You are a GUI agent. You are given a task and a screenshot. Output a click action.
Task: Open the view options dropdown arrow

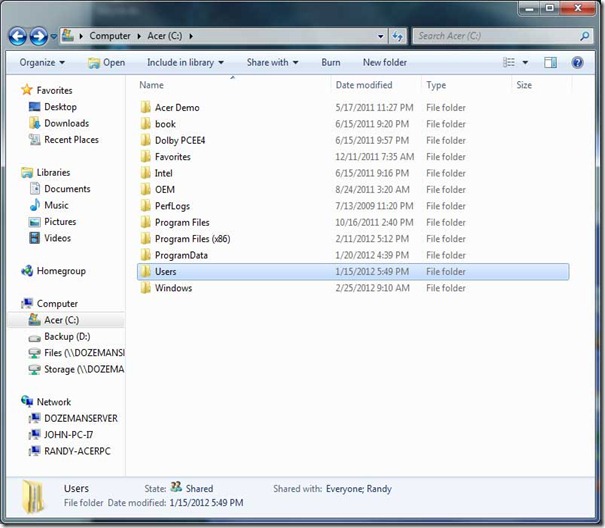click(x=525, y=63)
